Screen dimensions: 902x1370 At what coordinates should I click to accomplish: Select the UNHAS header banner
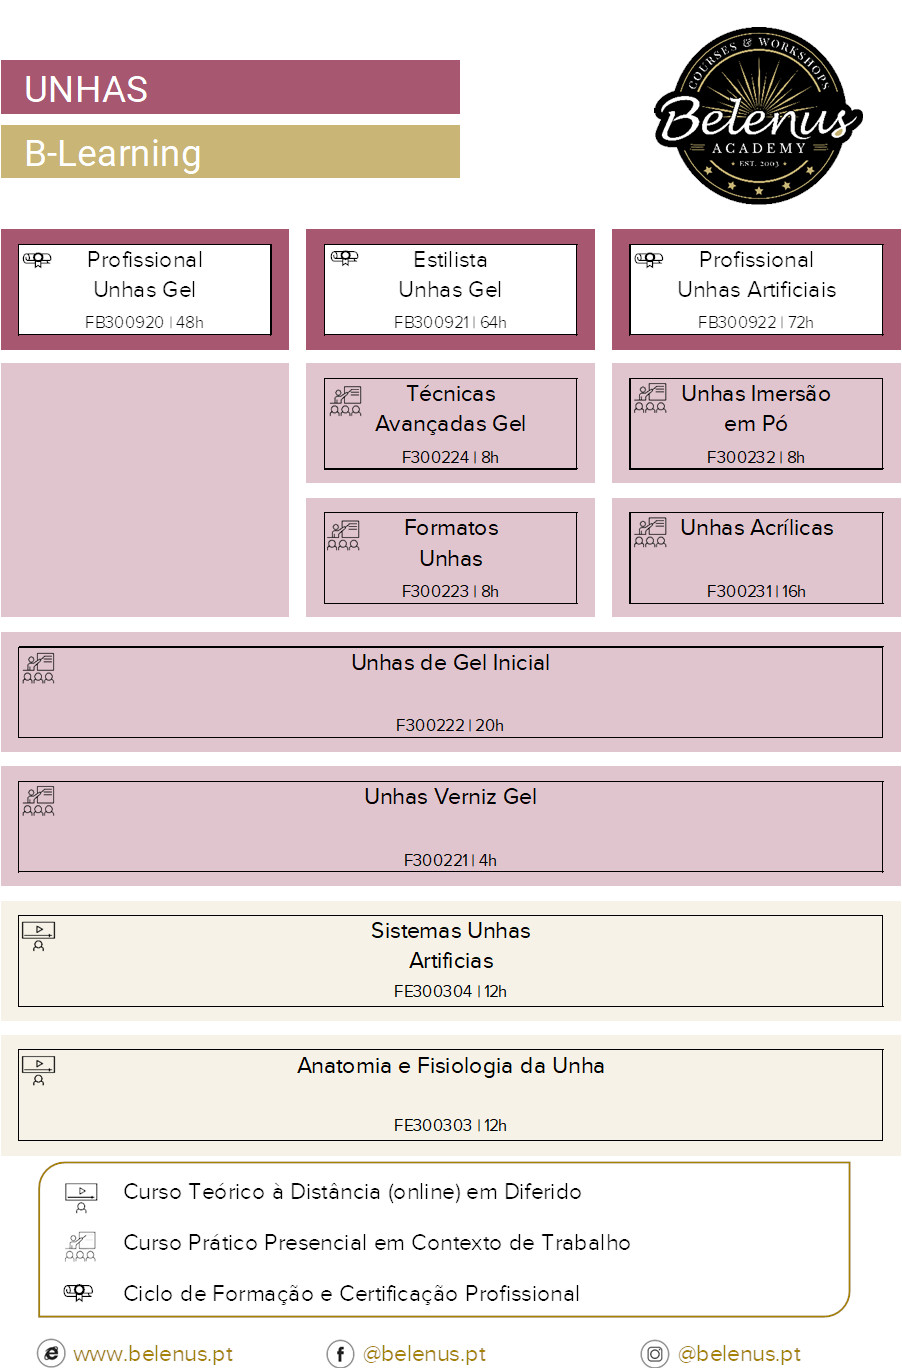(230, 88)
